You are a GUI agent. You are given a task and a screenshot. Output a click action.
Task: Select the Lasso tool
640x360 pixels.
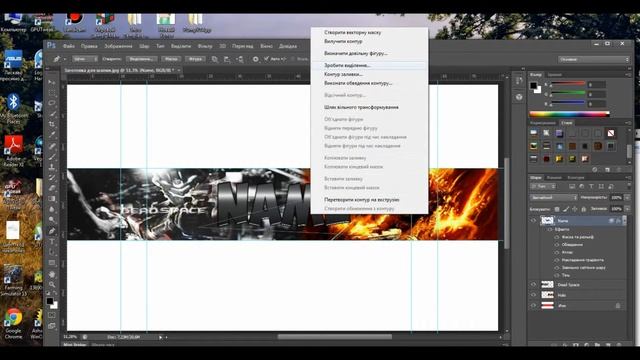pos(52,104)
